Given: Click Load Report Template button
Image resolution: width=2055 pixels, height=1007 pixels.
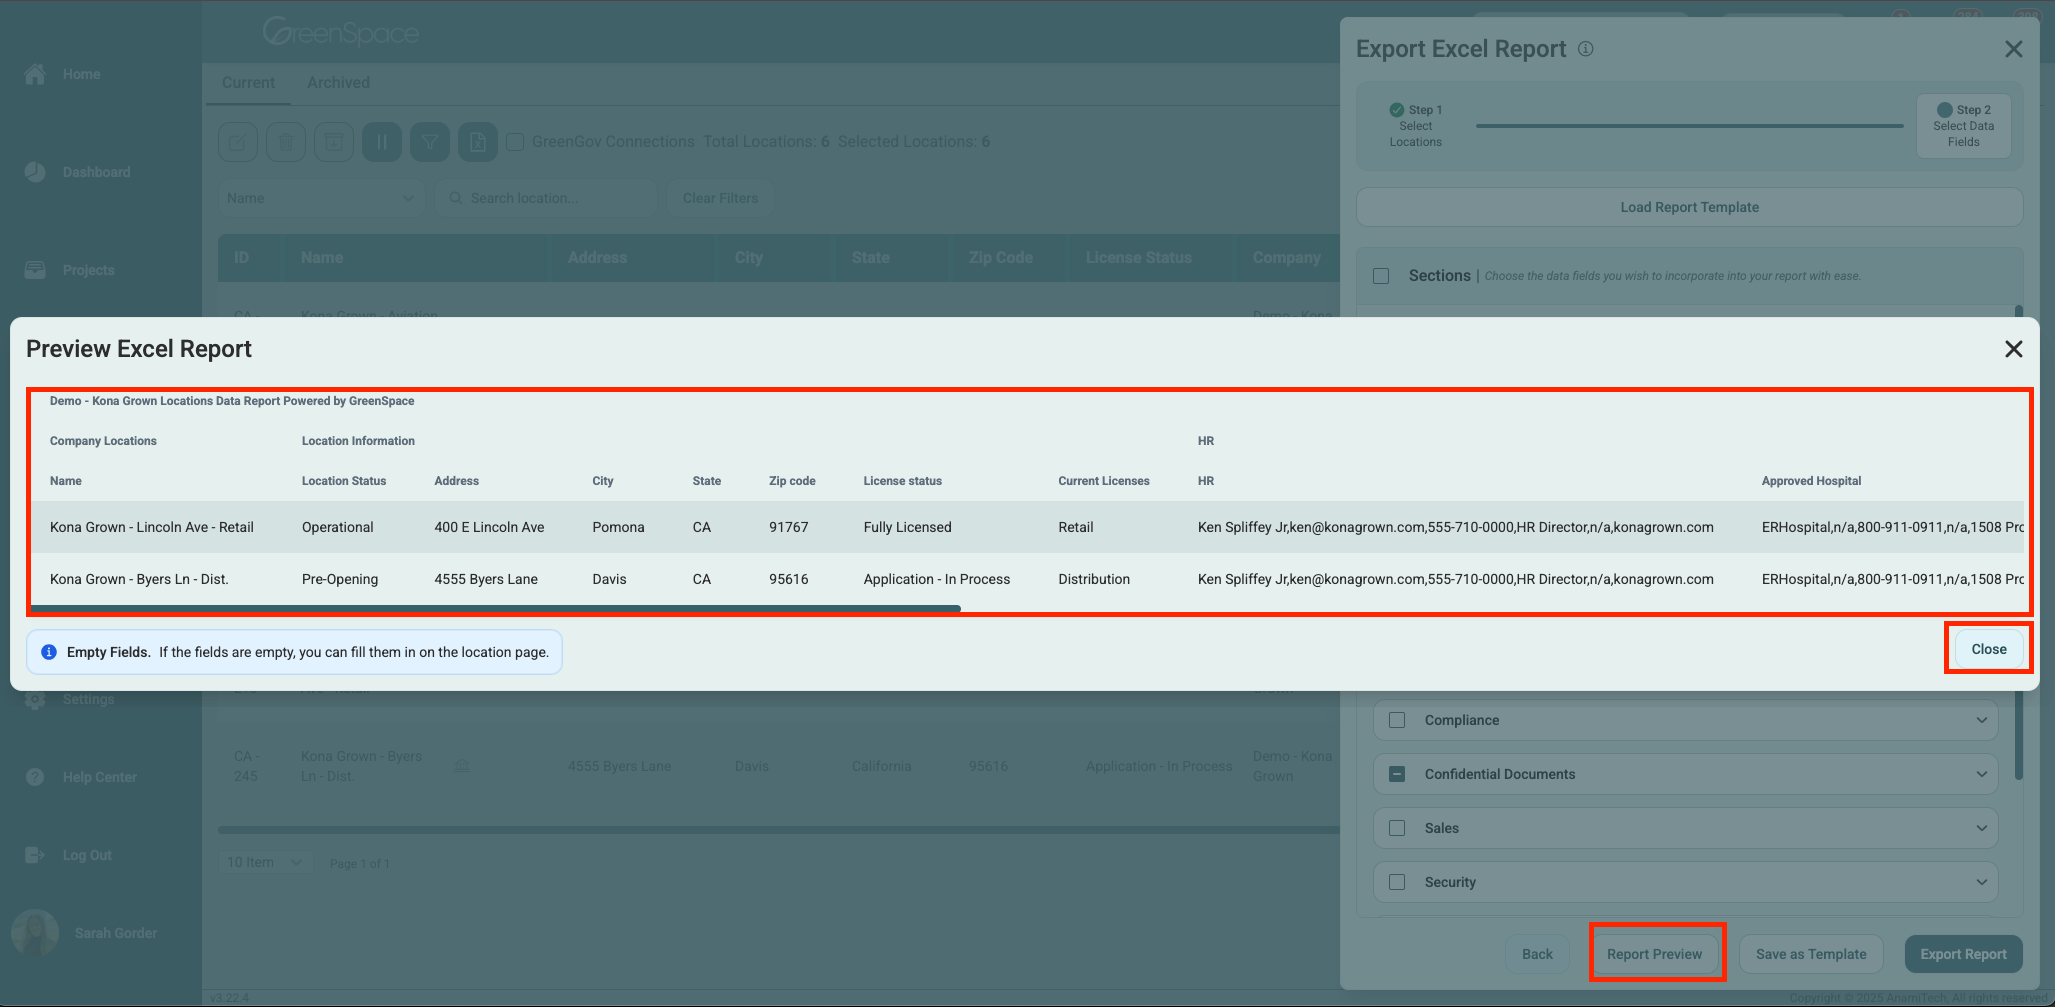Looking at the screenshot, I should [1689, 207].
